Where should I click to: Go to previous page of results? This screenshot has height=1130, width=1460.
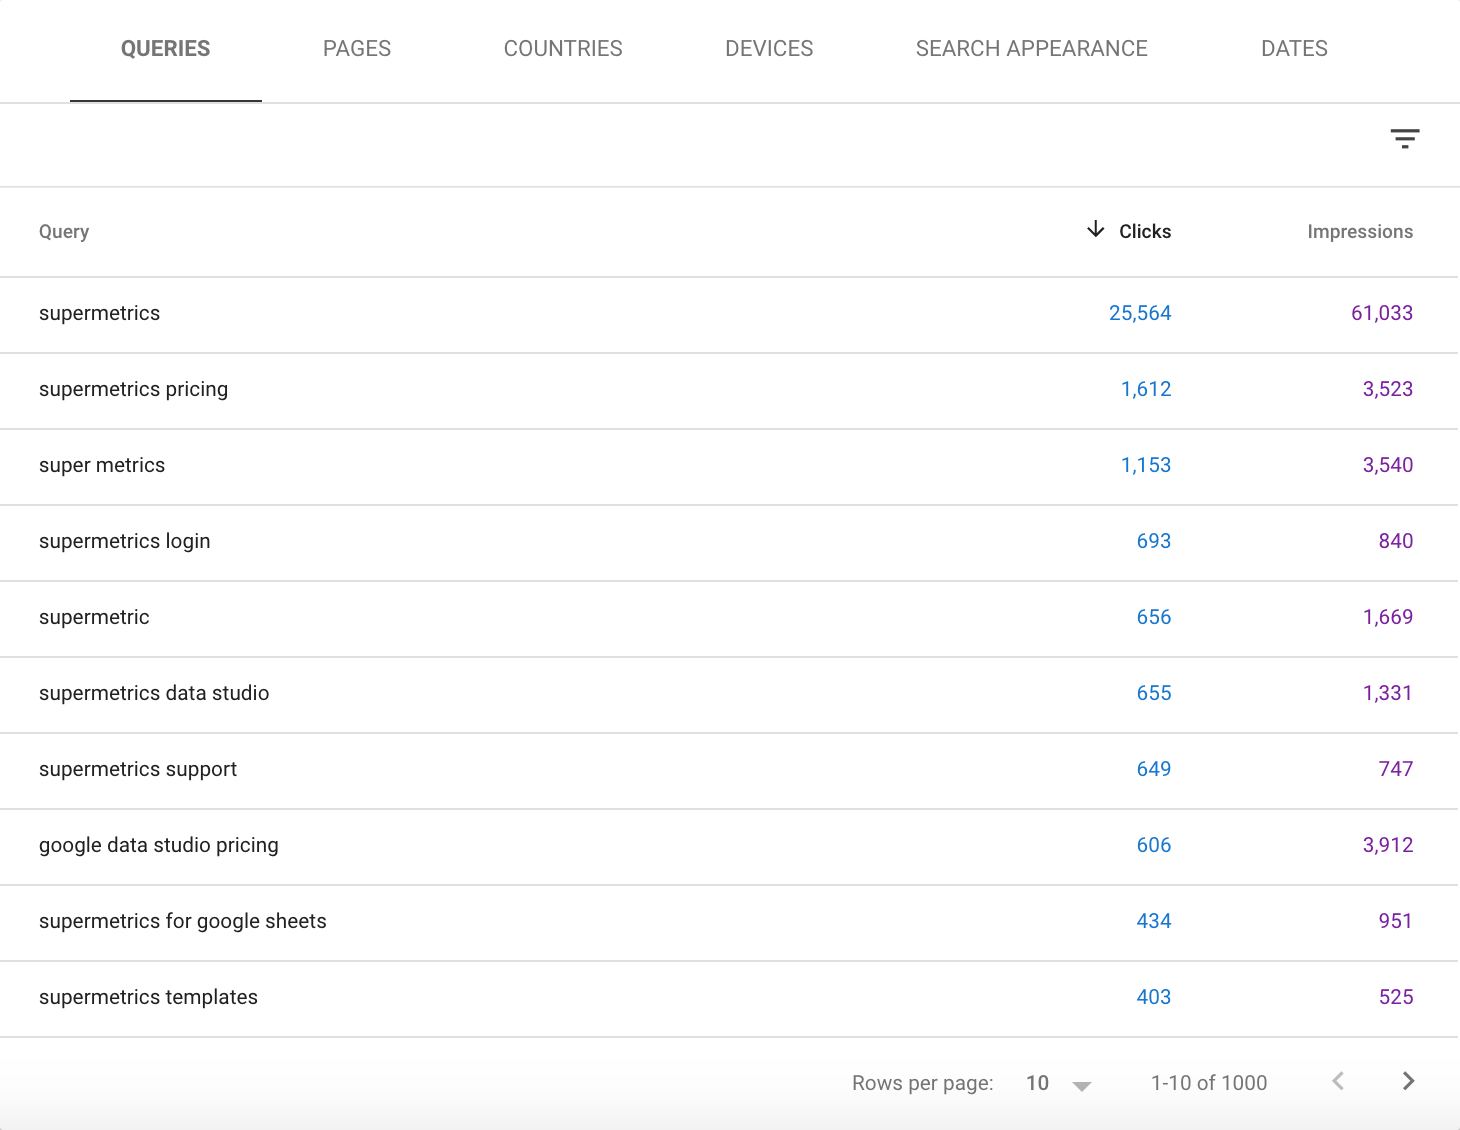click(1338, 1081)
